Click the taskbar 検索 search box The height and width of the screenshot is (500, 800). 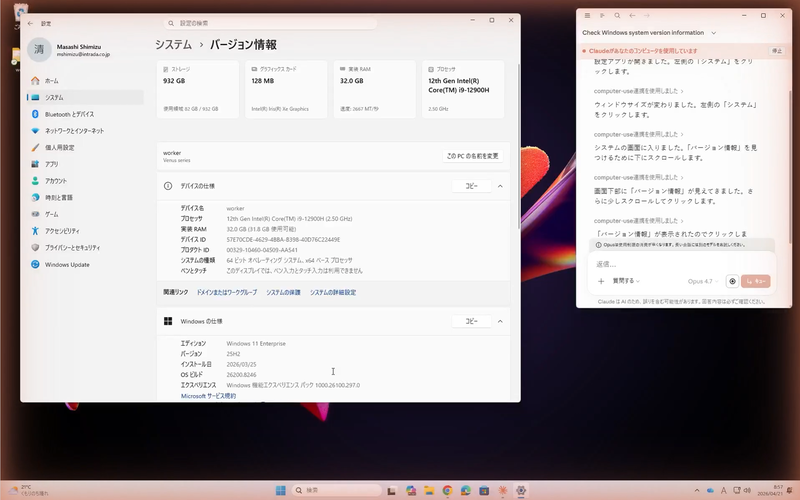336,490
